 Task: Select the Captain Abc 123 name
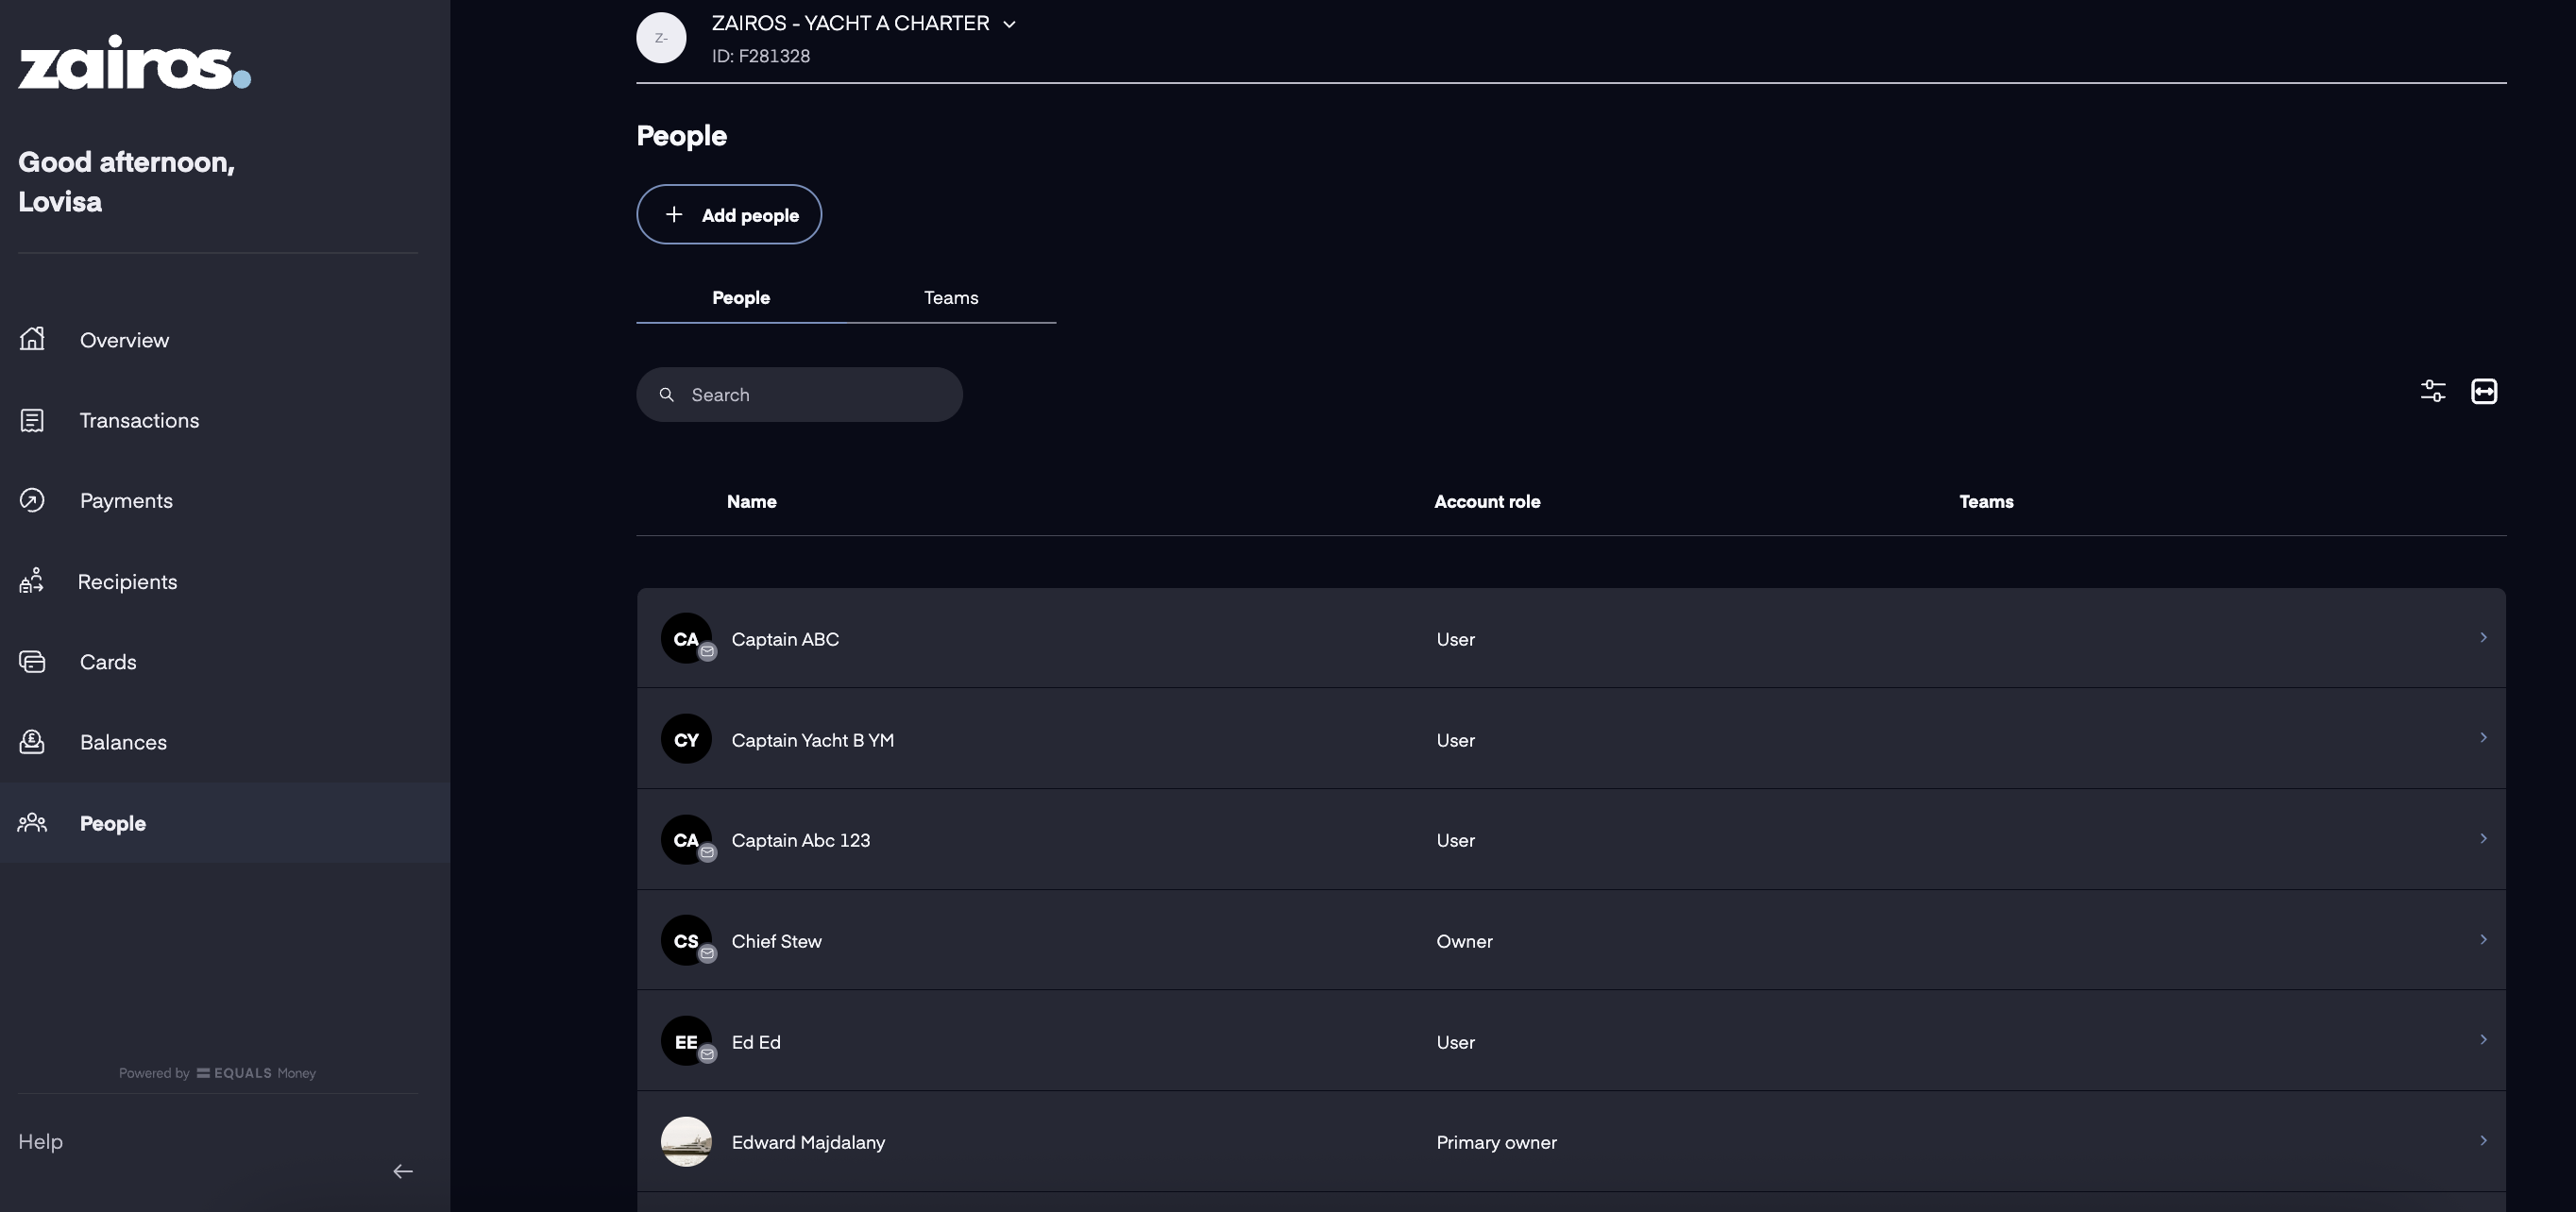800,840
